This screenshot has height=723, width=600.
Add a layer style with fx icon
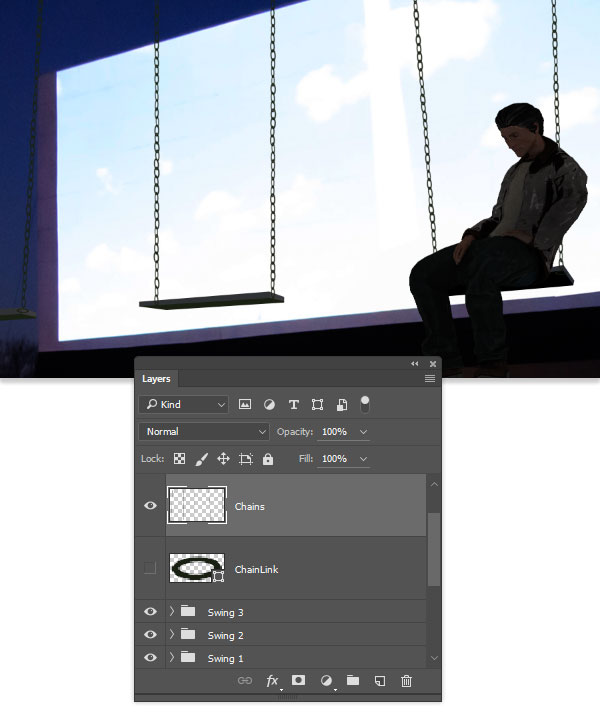[272, 681]
